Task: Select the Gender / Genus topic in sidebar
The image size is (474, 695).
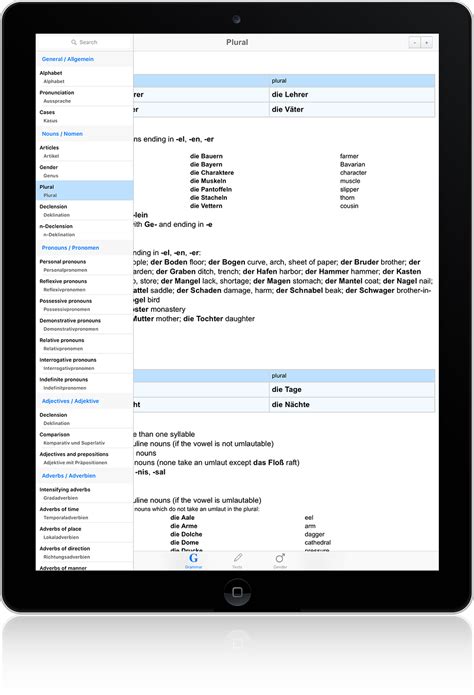Action: (x=84, y=171)
